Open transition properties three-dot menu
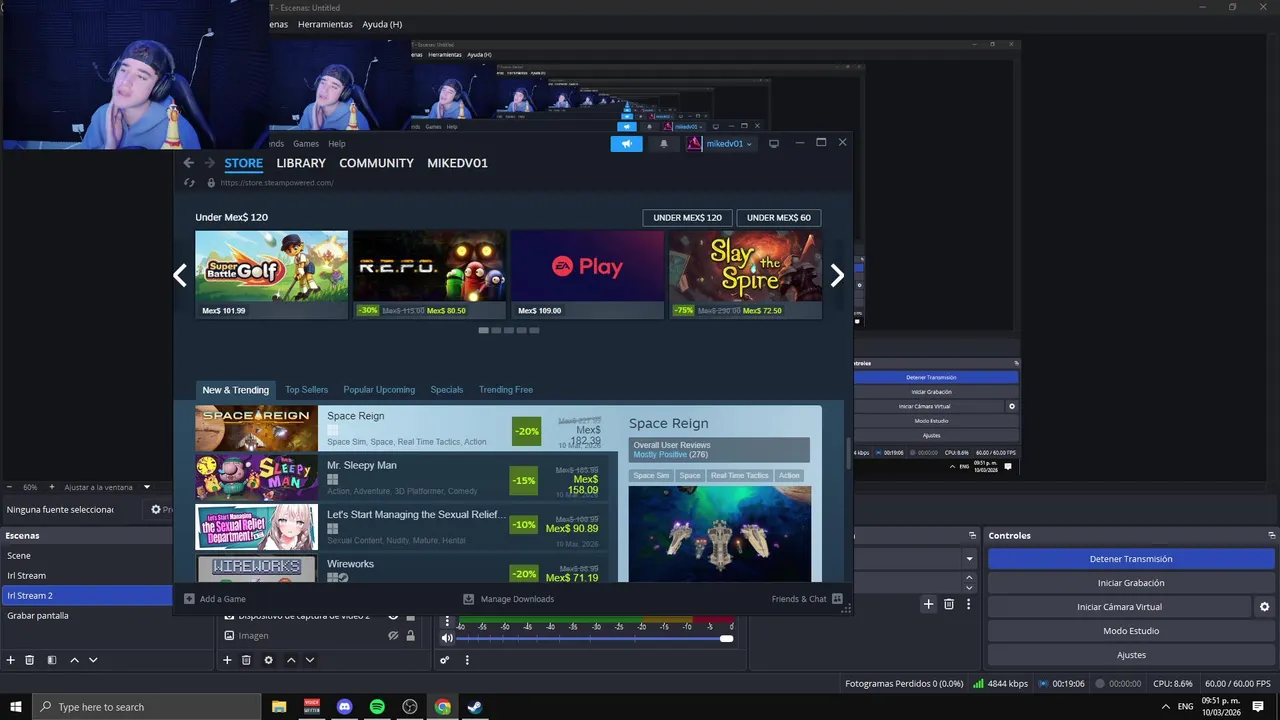Viewport: 1280px width, 720px height. [968, 604]
